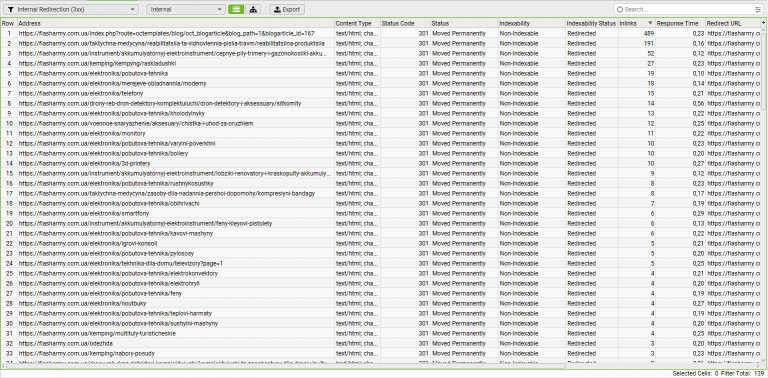Screen dimensions: 768x378
Task: Select the varylni-poverkhni URL
Action: click(x=117, y=143)
